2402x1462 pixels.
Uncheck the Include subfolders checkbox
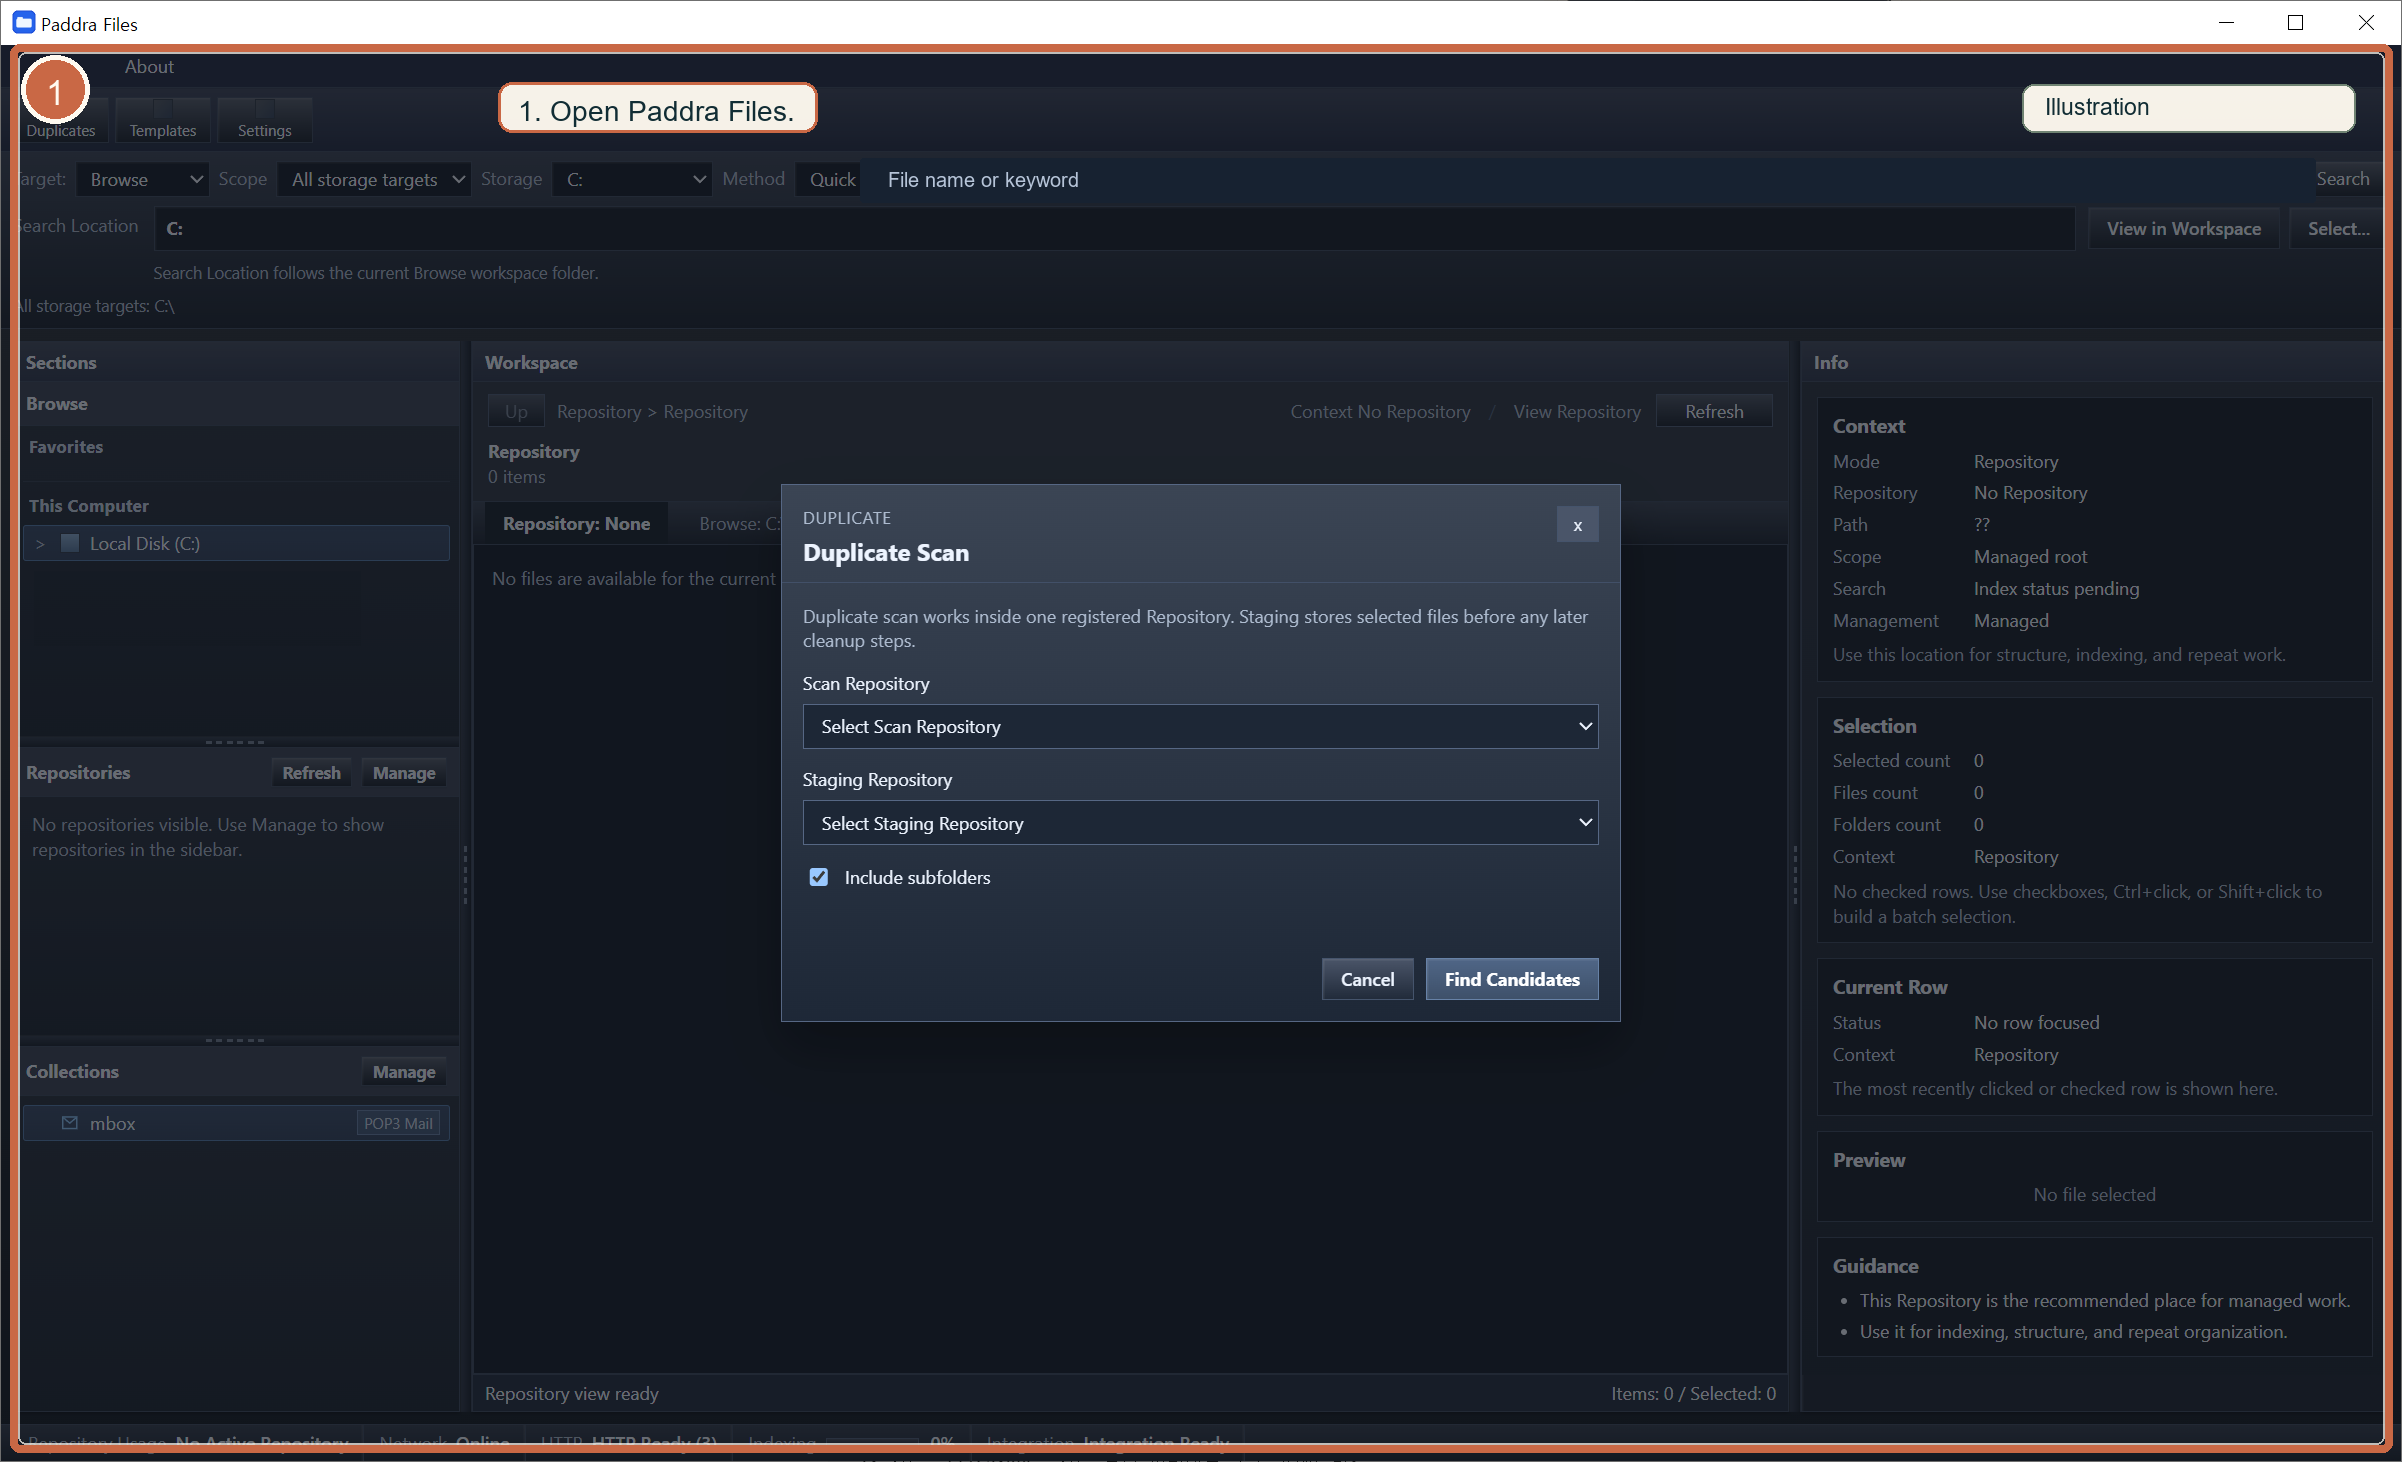pyautogui.click(x=819, y=877)
